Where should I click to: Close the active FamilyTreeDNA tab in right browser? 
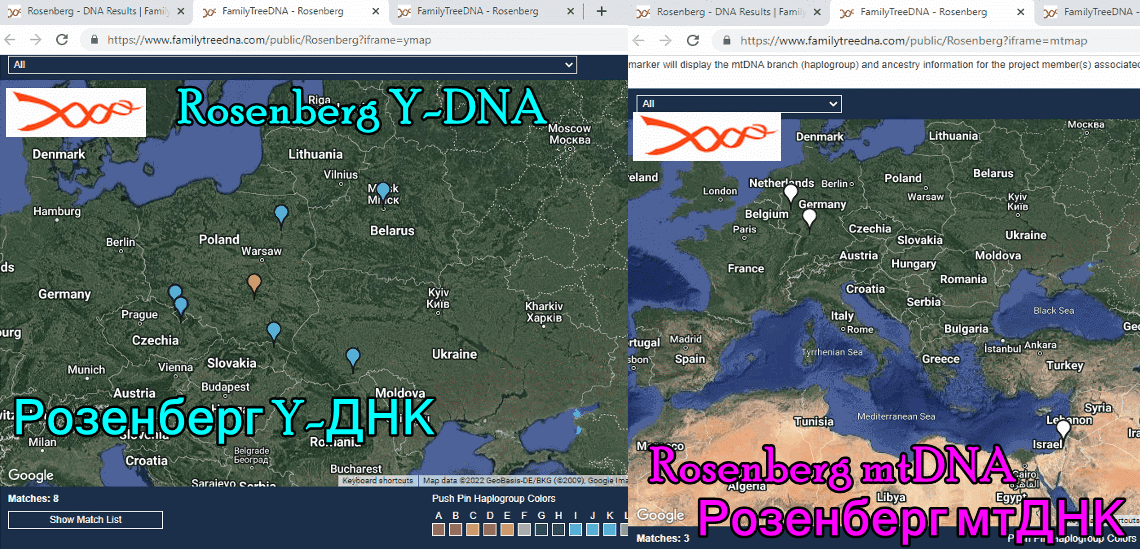(x=1021, y=12)
